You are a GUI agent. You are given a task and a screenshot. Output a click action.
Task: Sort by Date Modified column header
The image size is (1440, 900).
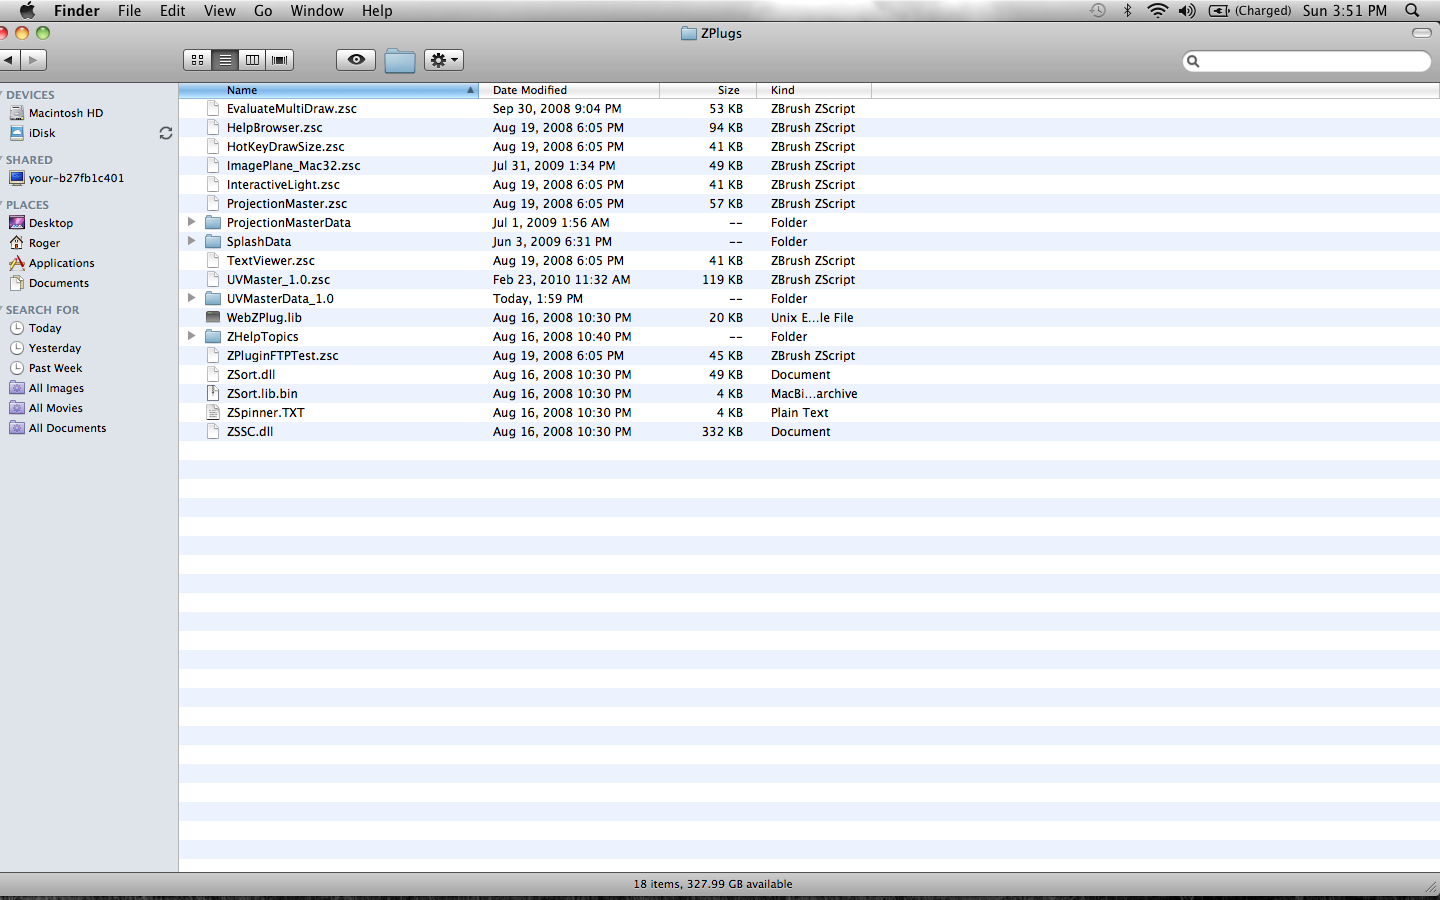[569, 90]
